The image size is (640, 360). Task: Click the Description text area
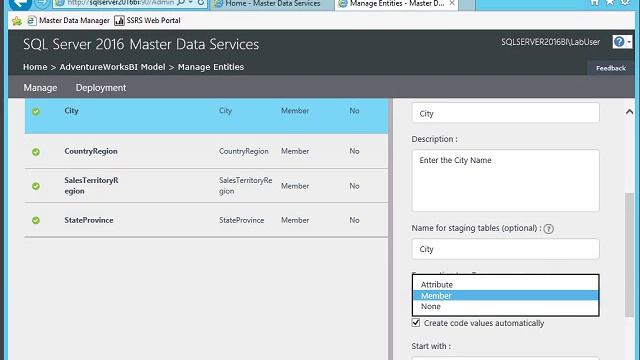[x=505, y=180]
